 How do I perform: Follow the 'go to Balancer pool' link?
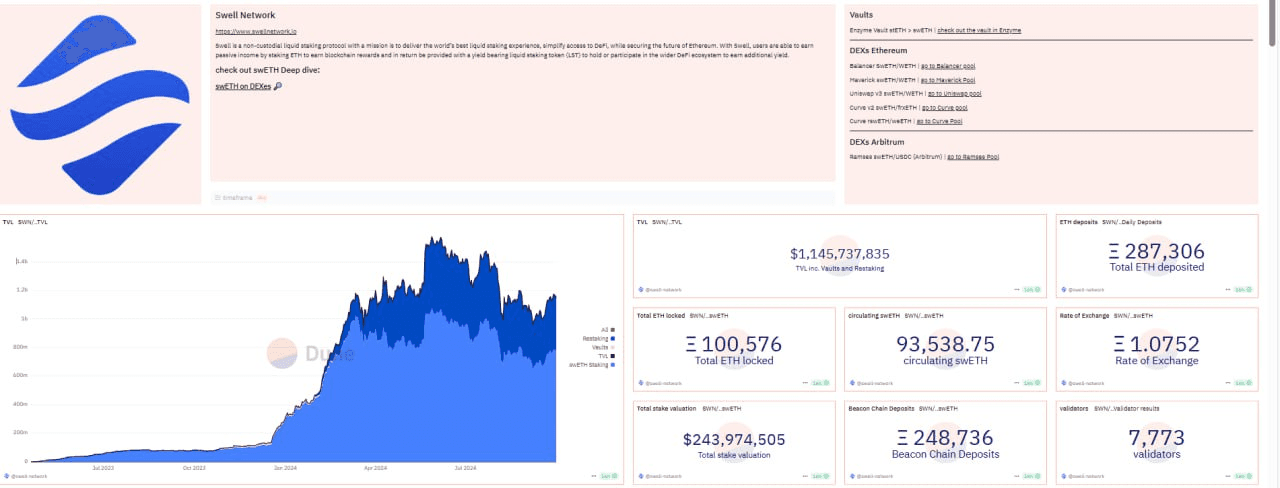pos(948,66)
